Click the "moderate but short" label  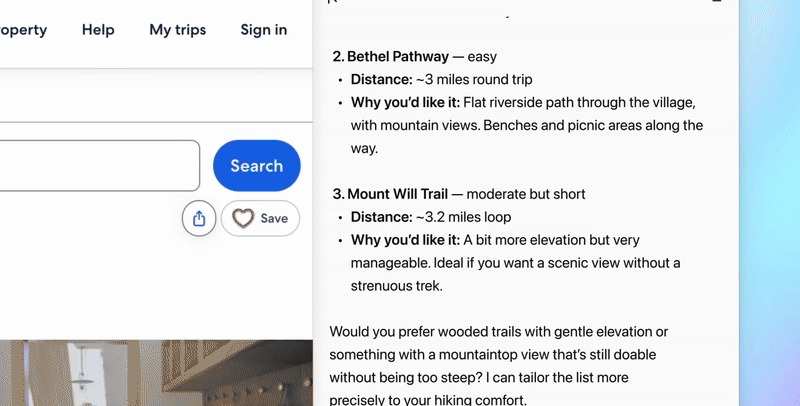point(526,194)
